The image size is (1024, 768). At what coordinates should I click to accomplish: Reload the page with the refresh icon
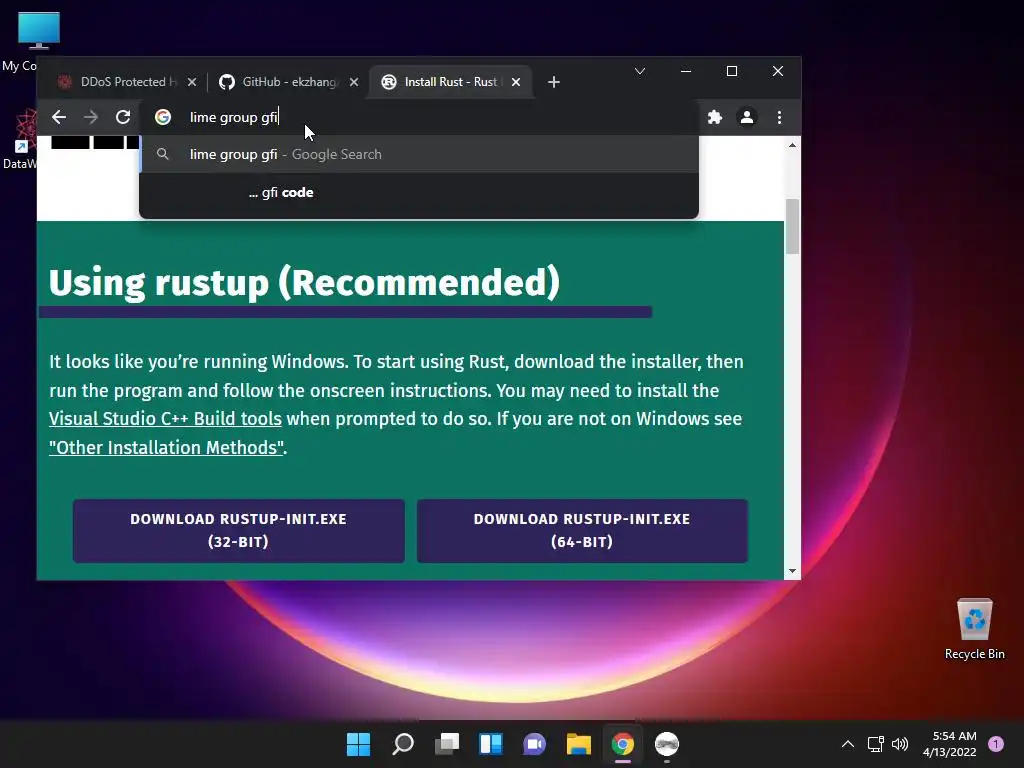click(x=123, y=117)
